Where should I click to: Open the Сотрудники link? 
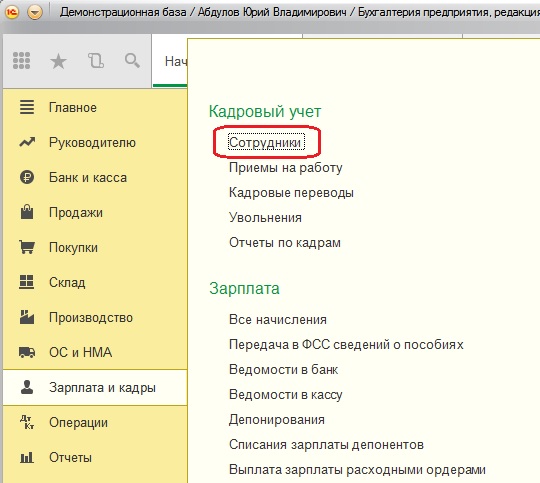(x=266, y=142)
